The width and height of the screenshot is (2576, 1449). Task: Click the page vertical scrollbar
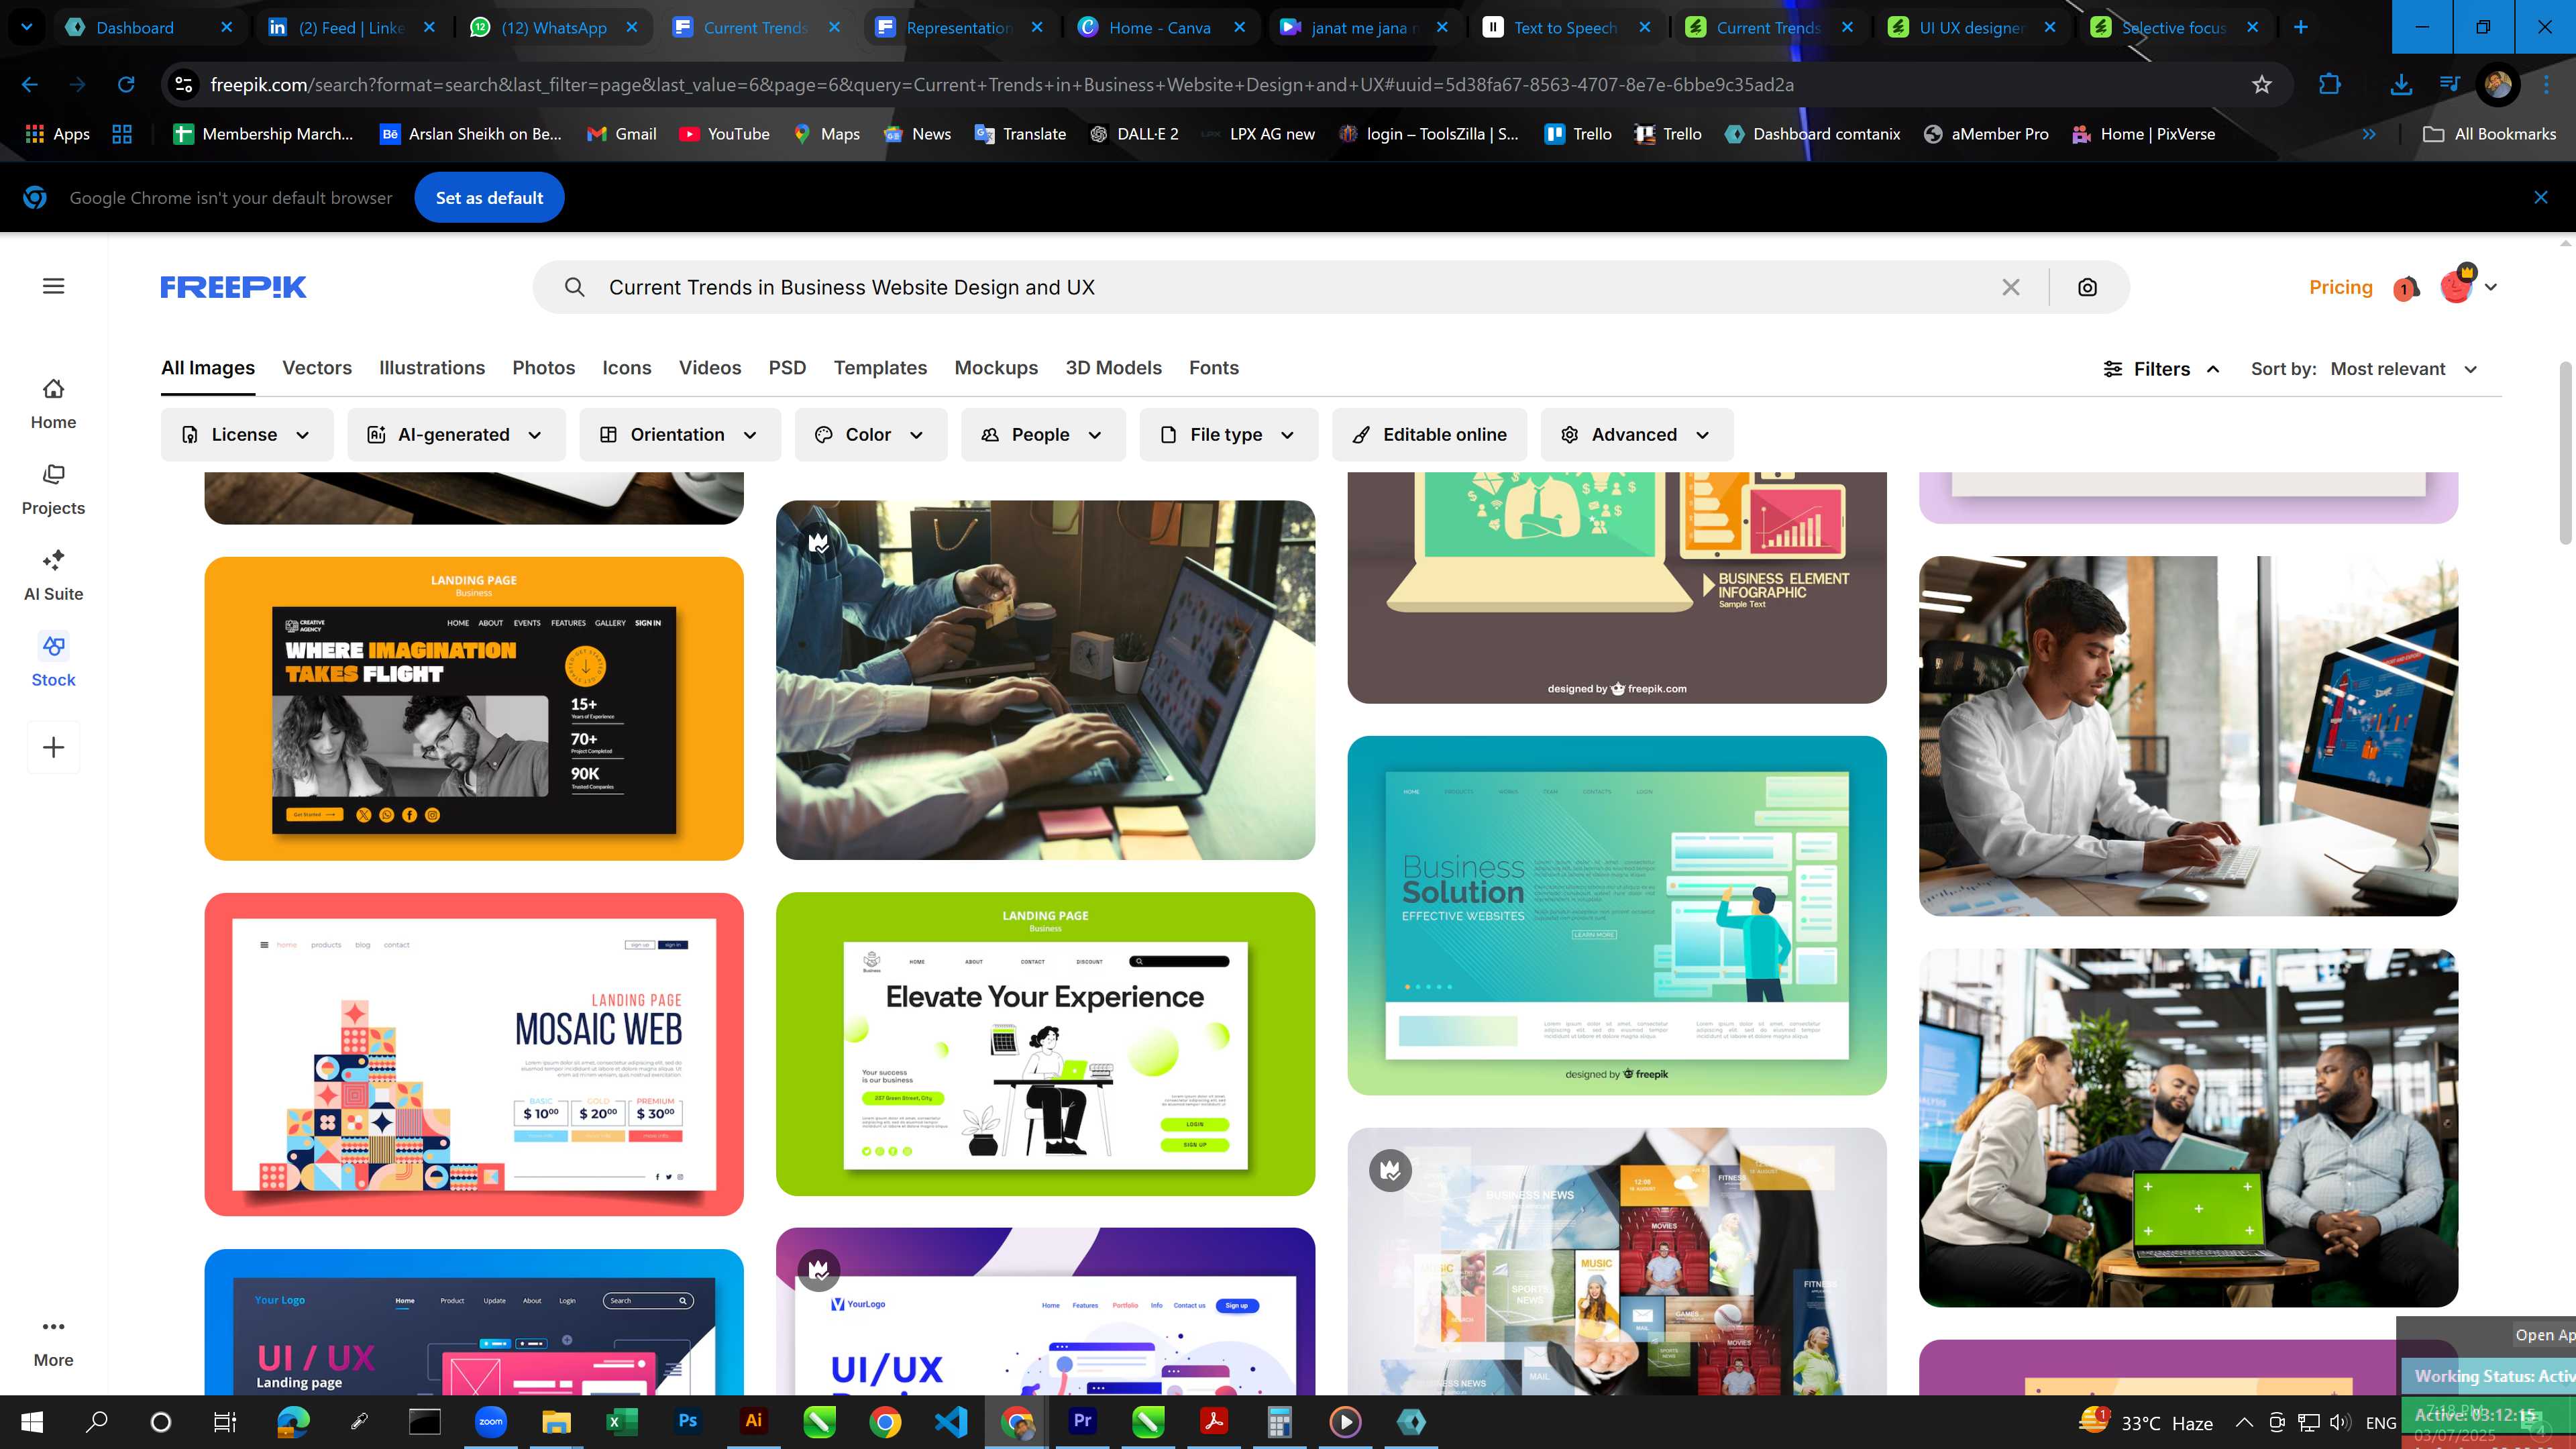pyautogui.click(x=2565, y=453)
